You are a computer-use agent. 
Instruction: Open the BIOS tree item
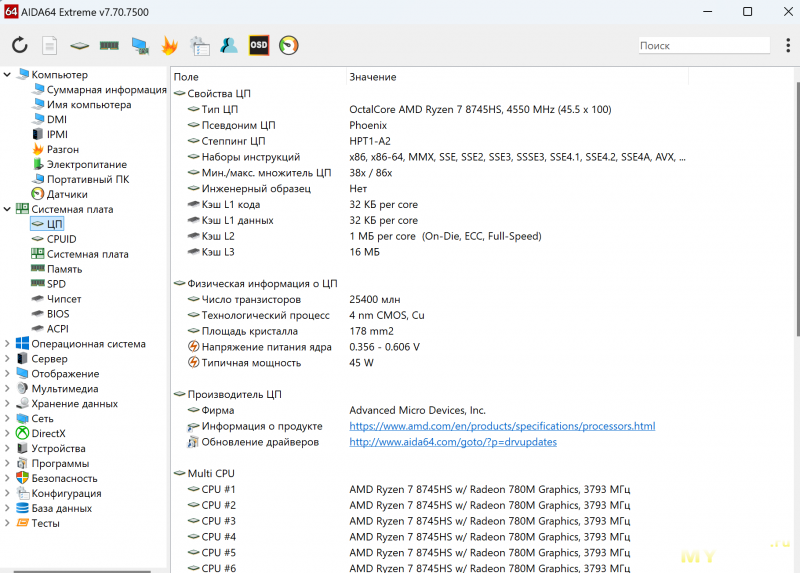pyautogui.click(x=58, y=314)
